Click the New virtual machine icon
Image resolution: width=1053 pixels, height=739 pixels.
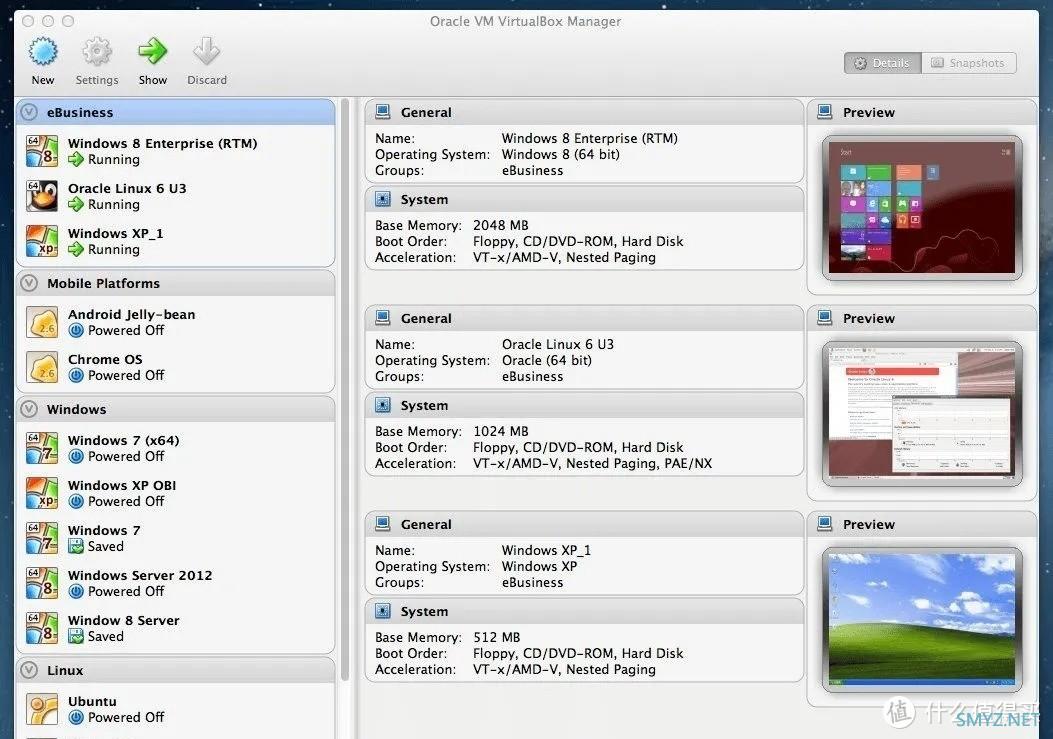(x=43, y=52)
